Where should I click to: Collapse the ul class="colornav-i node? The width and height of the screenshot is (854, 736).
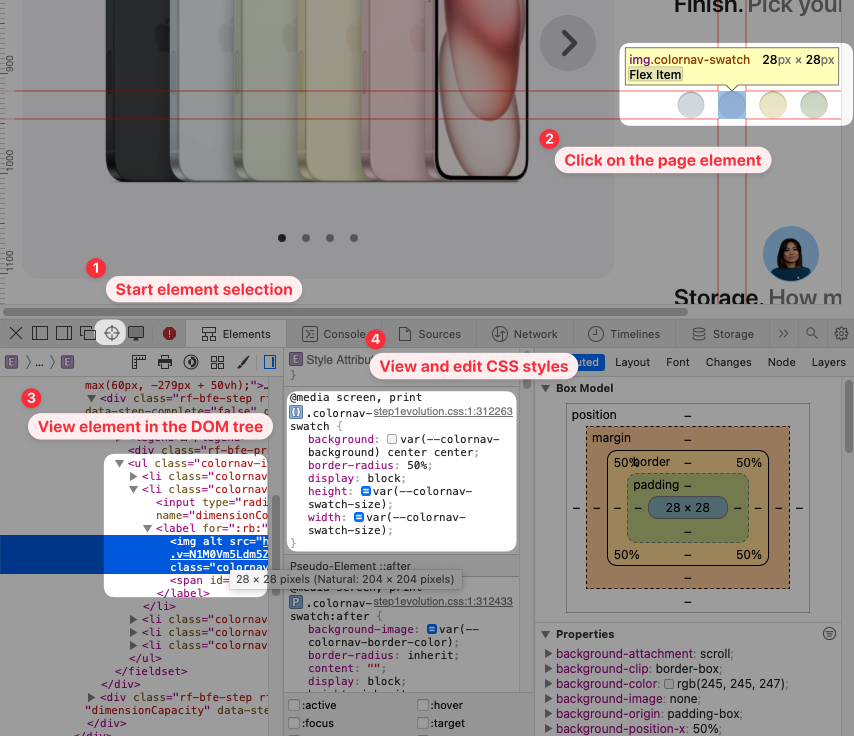coord(119,464)
